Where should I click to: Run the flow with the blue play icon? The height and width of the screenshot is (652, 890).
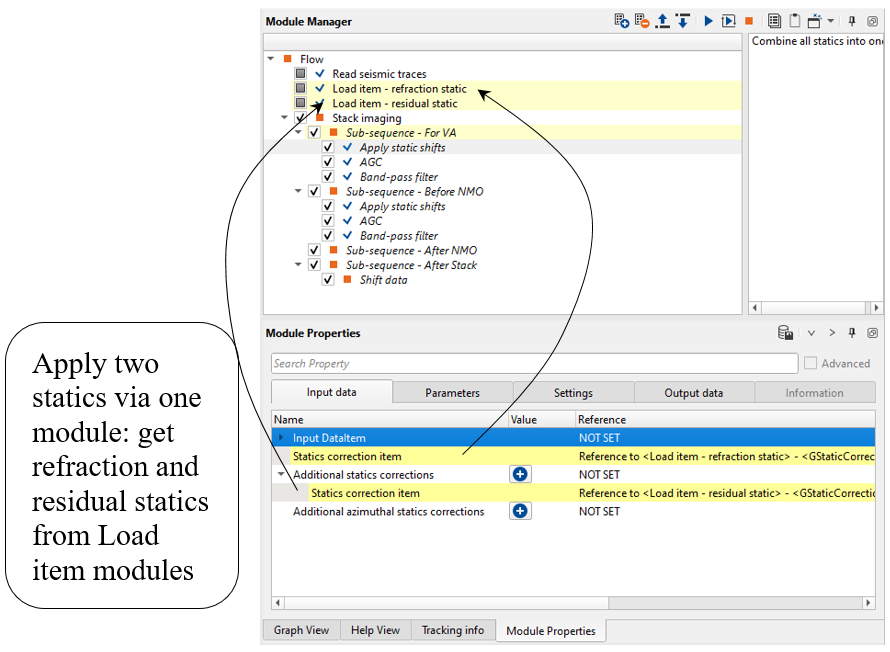tap(708, 21)
